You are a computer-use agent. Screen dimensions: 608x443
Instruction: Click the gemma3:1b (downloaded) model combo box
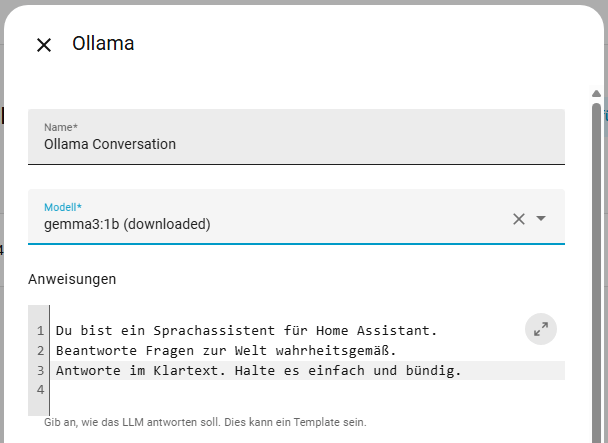click(270, 224)
